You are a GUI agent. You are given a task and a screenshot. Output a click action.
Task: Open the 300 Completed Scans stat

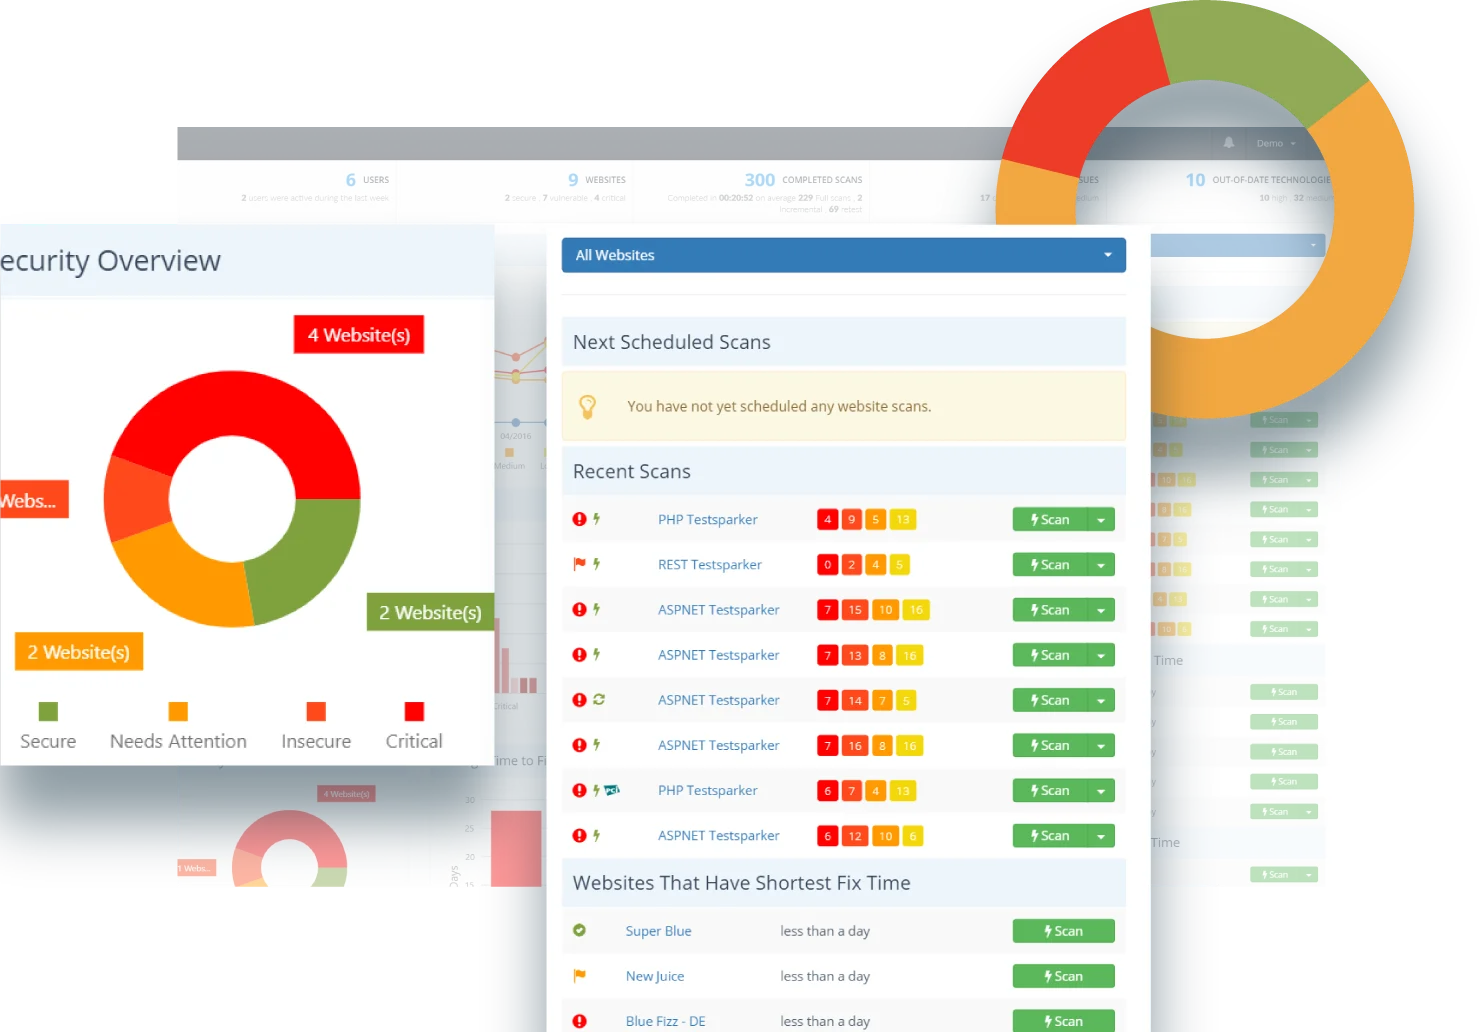(802, 180)
